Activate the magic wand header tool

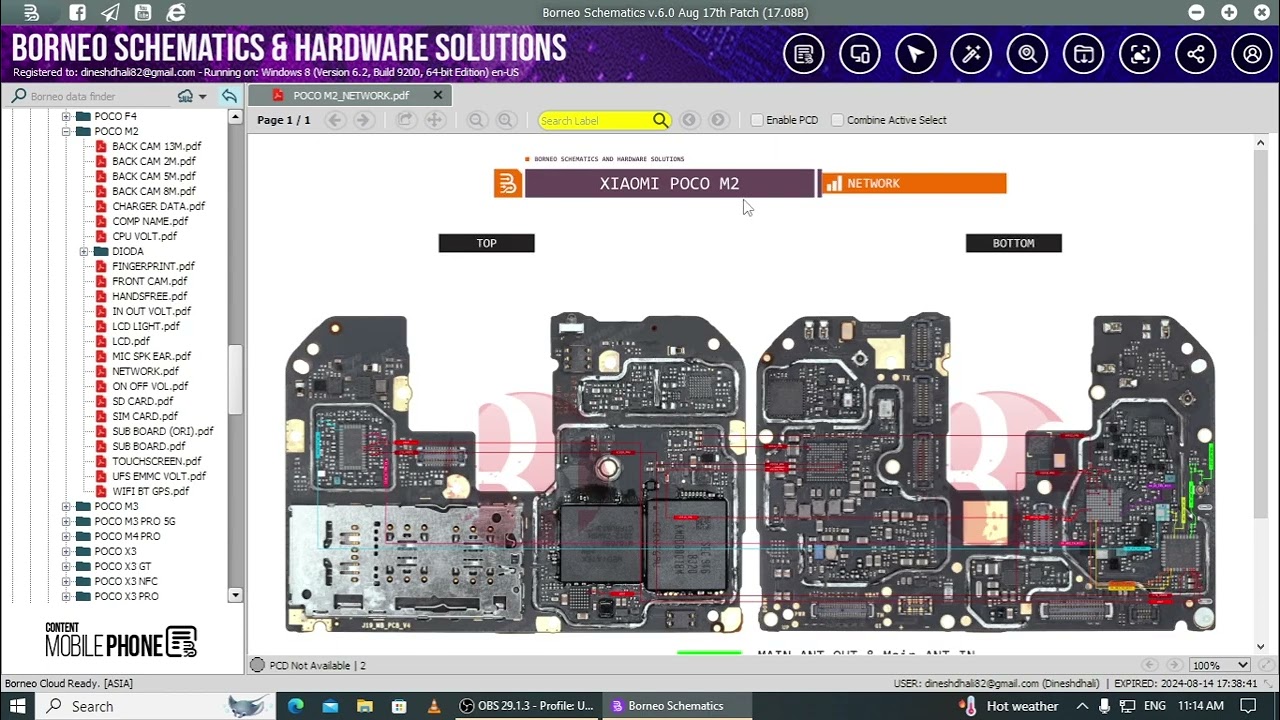click(972, 54)
